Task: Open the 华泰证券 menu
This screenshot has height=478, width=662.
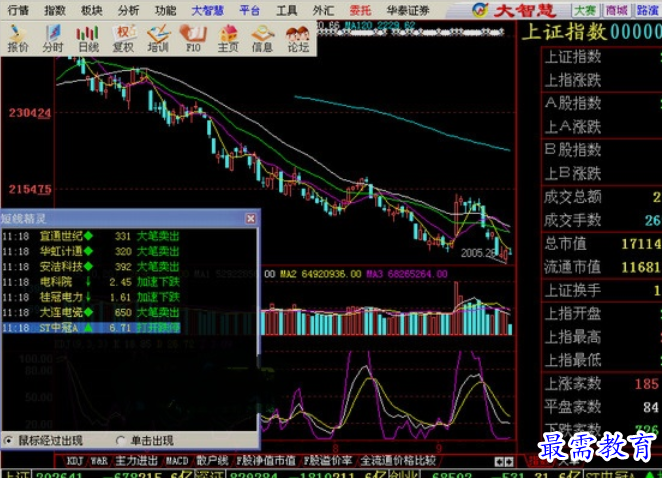Action: click(x=408, y=10)
